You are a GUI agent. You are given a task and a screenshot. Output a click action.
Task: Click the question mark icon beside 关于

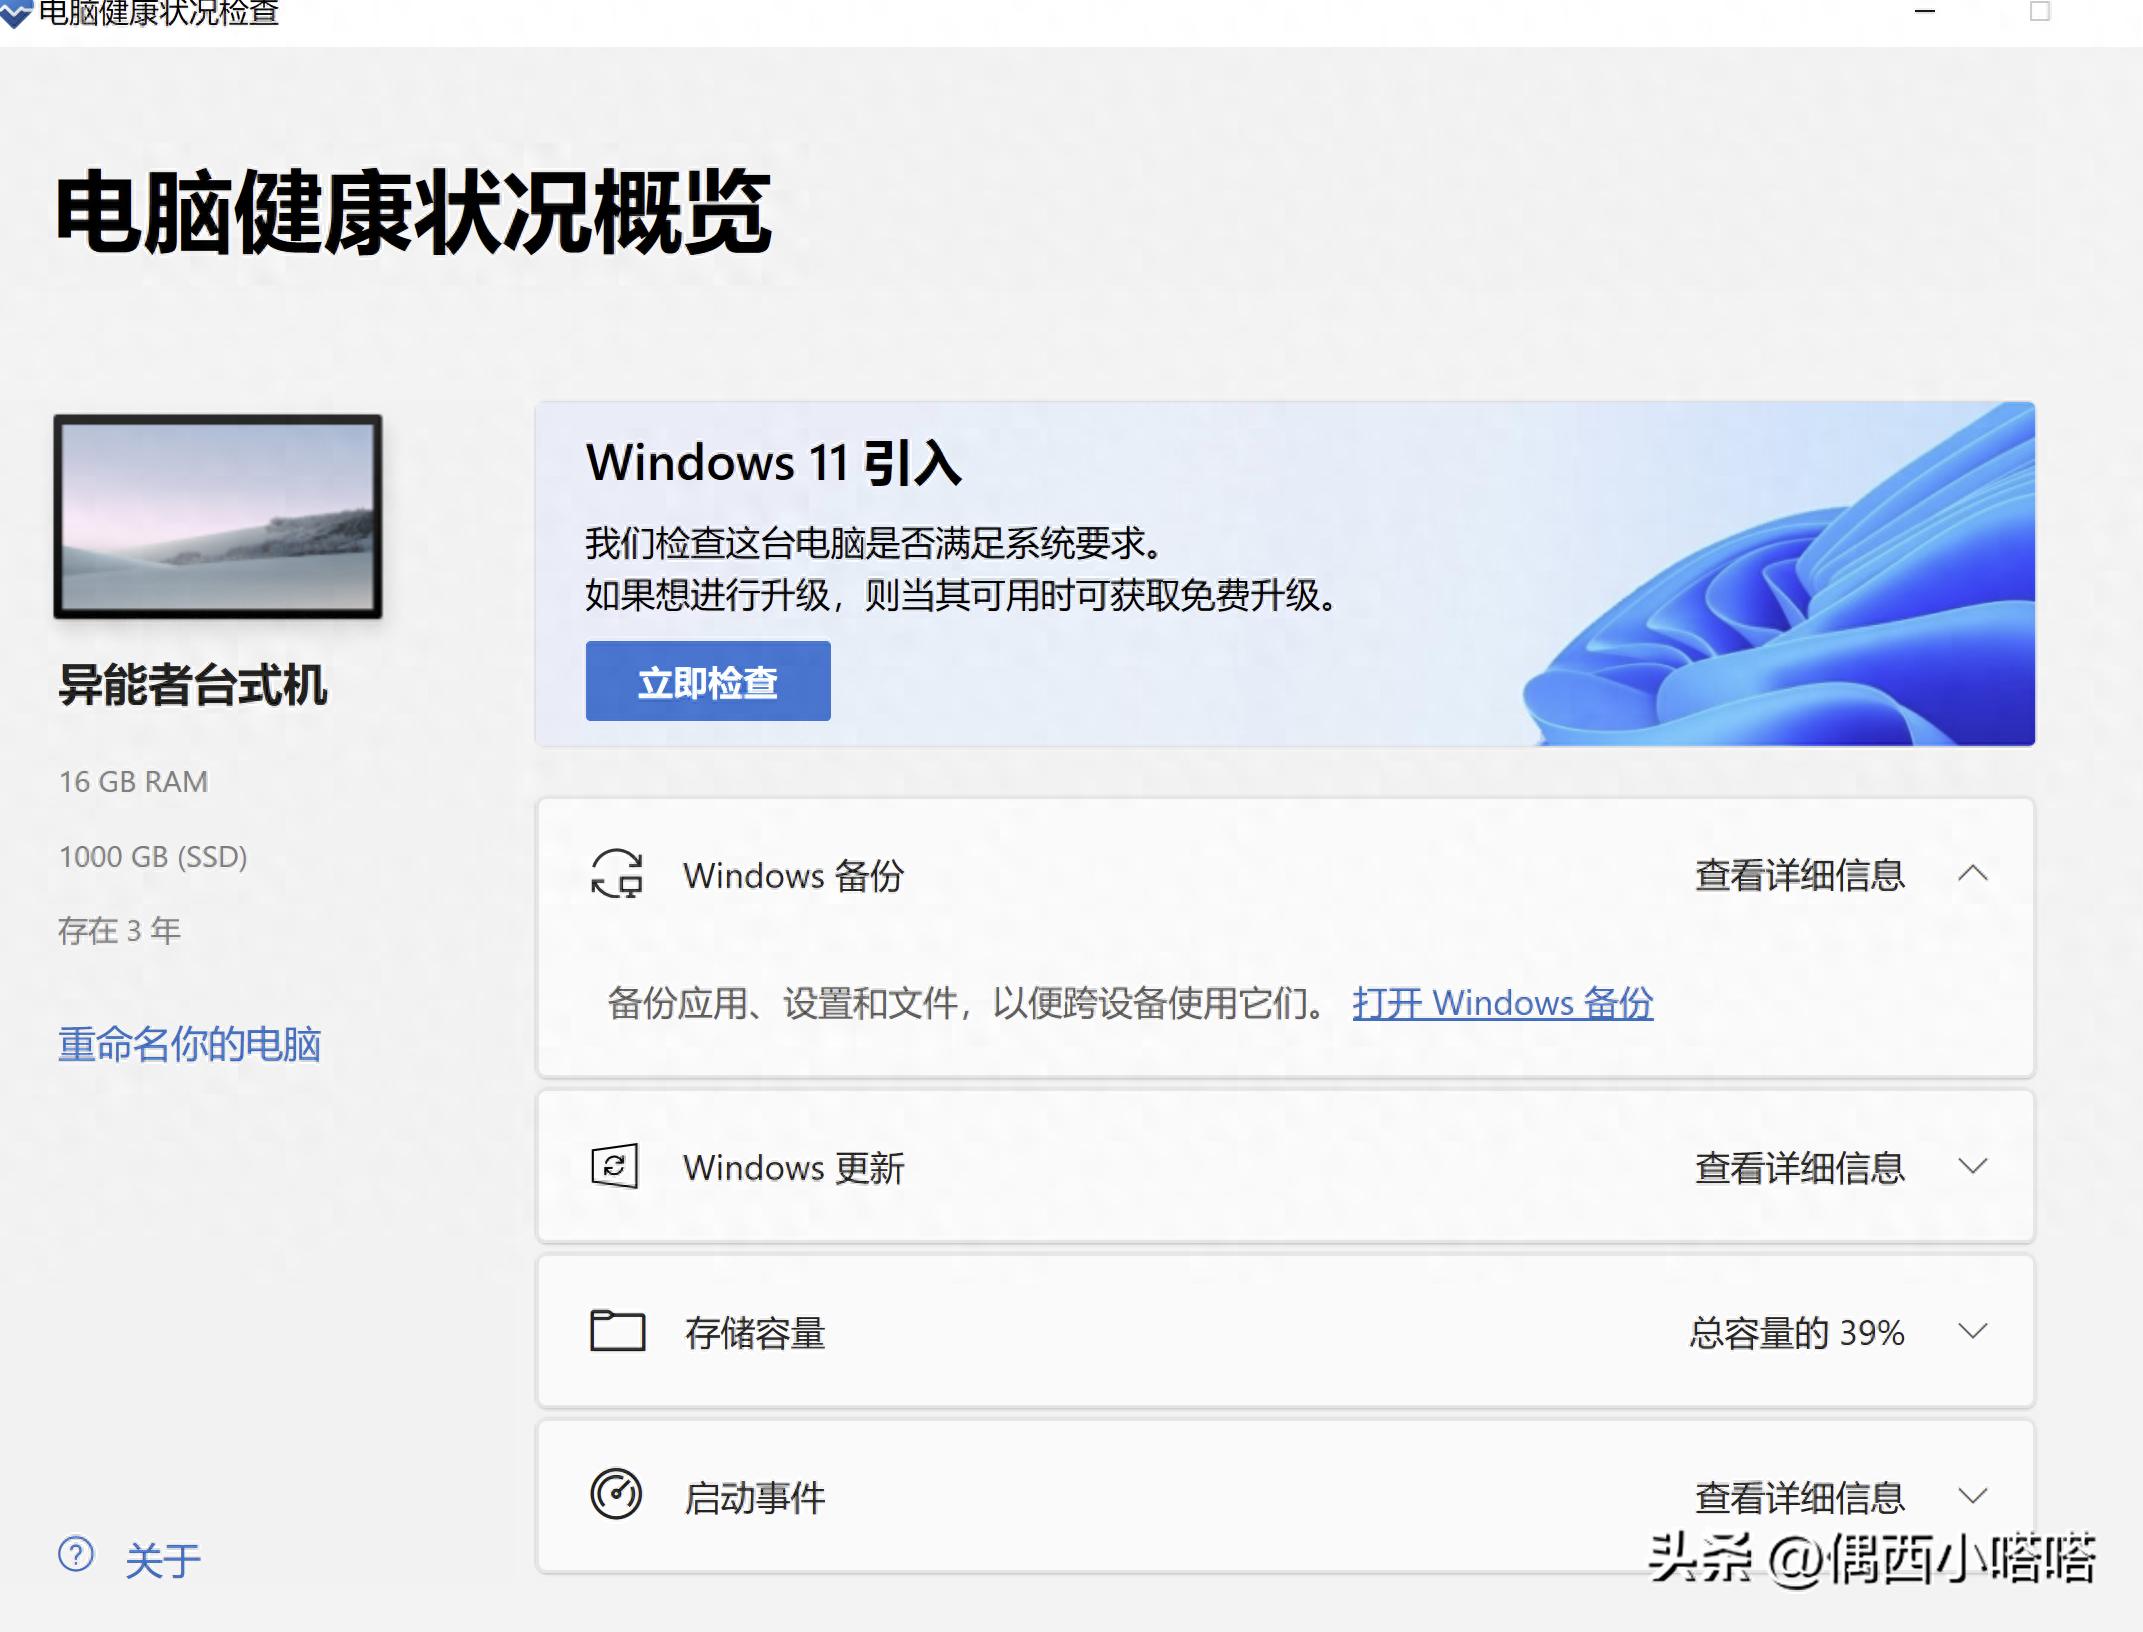click(x=76, y=1554)
